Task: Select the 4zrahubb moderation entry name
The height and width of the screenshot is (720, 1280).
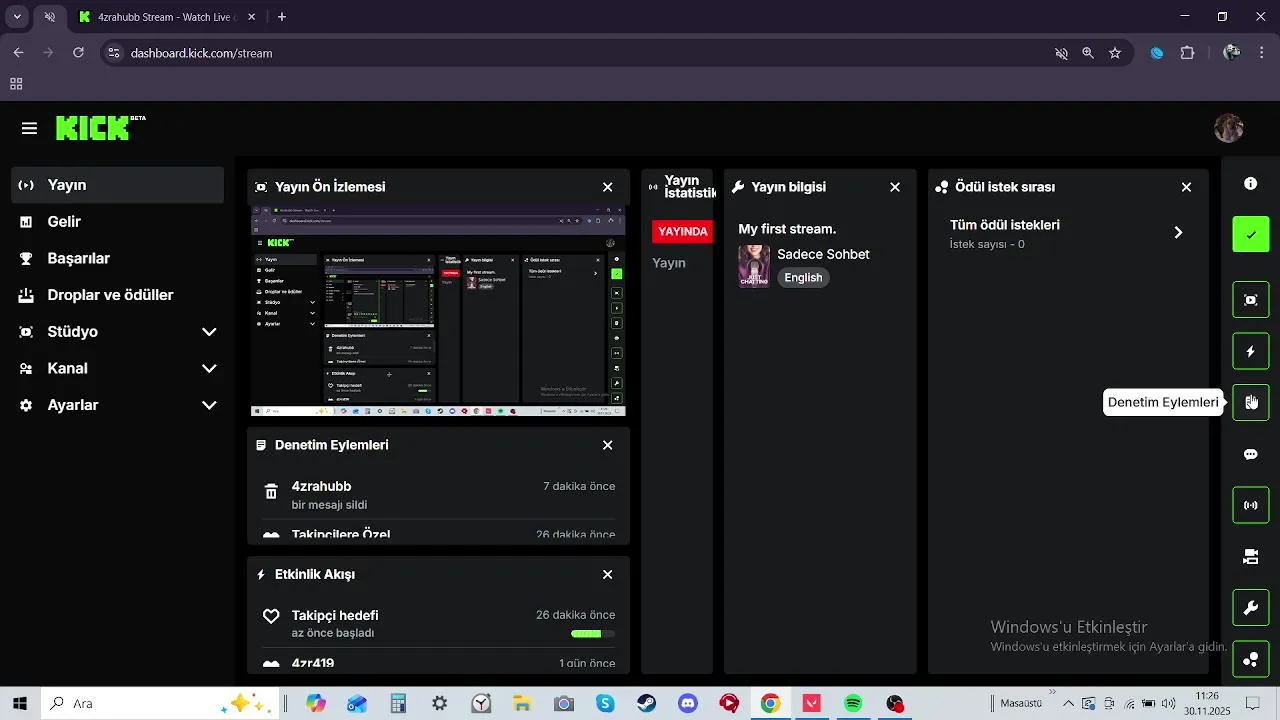Action: pyautogui.click(x=321, y=486)
